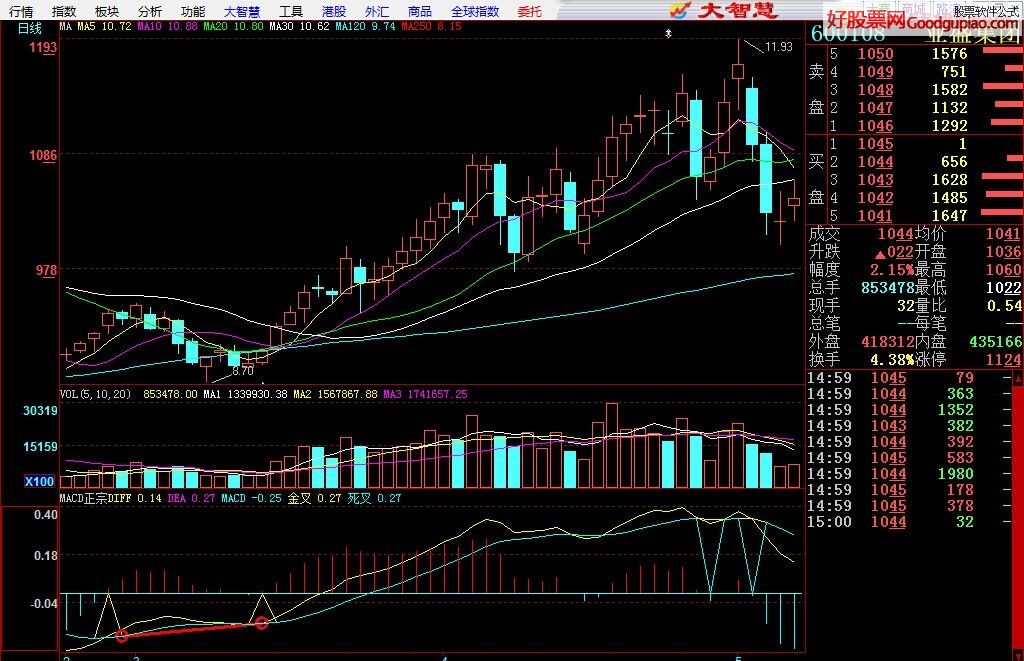Click the MA5 10.72 indicator value
The image size is (1024, 661).
104,26
